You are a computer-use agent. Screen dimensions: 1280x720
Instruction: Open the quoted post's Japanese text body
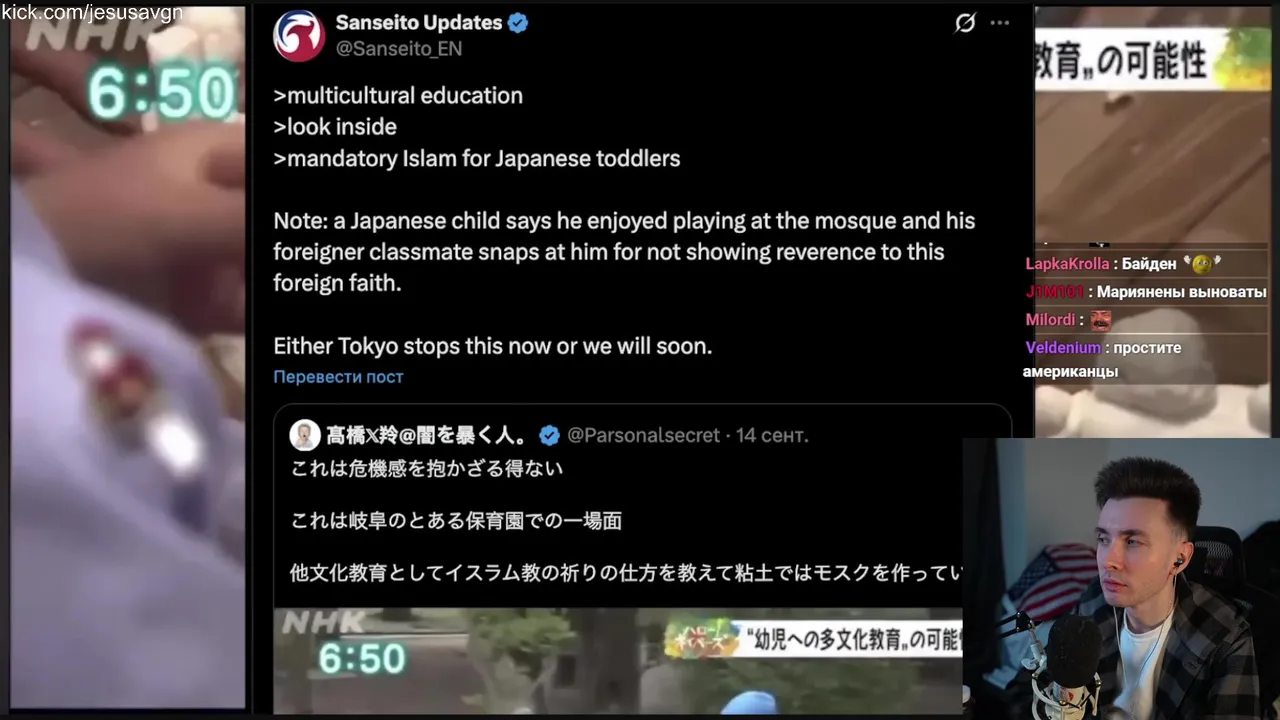click(626, 520)
